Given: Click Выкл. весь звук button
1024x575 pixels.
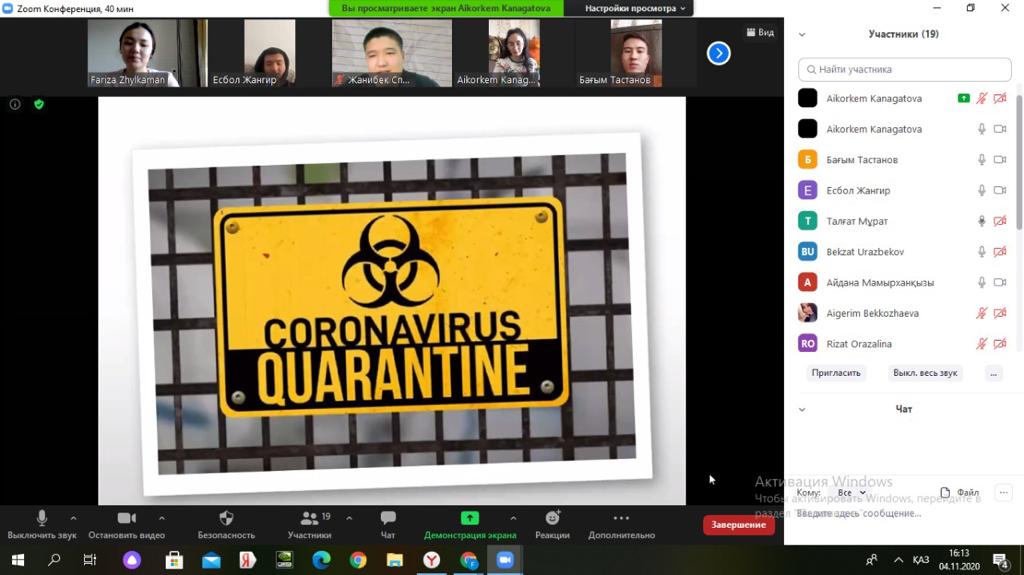Looking at the screenshot, I should tap(925, 373).
